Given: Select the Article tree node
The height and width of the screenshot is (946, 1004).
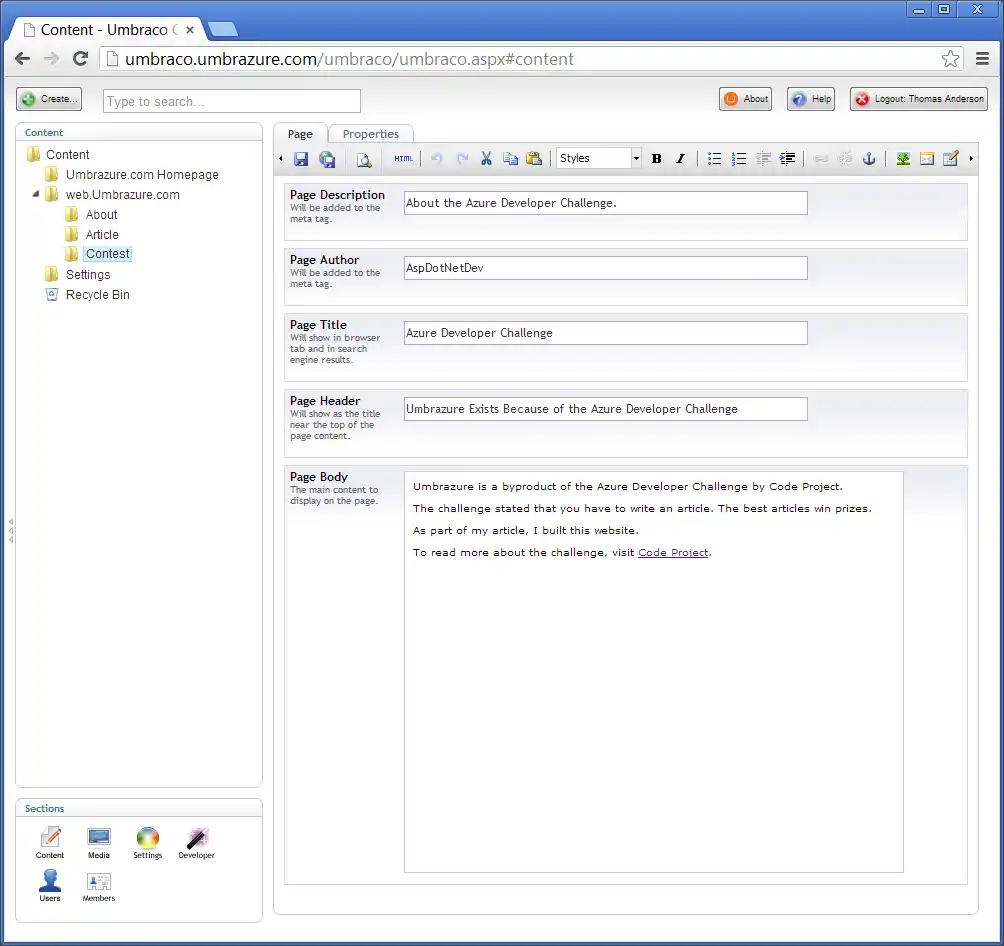Looking at the screenshot, I should [x=102, y=234].
